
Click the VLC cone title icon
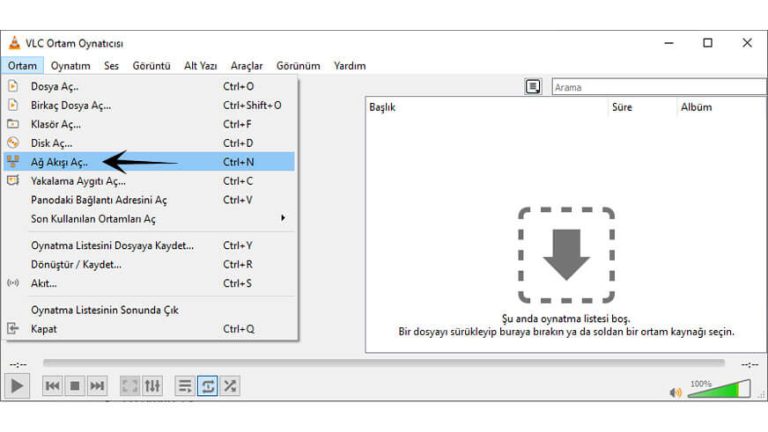tap(15, 43)
